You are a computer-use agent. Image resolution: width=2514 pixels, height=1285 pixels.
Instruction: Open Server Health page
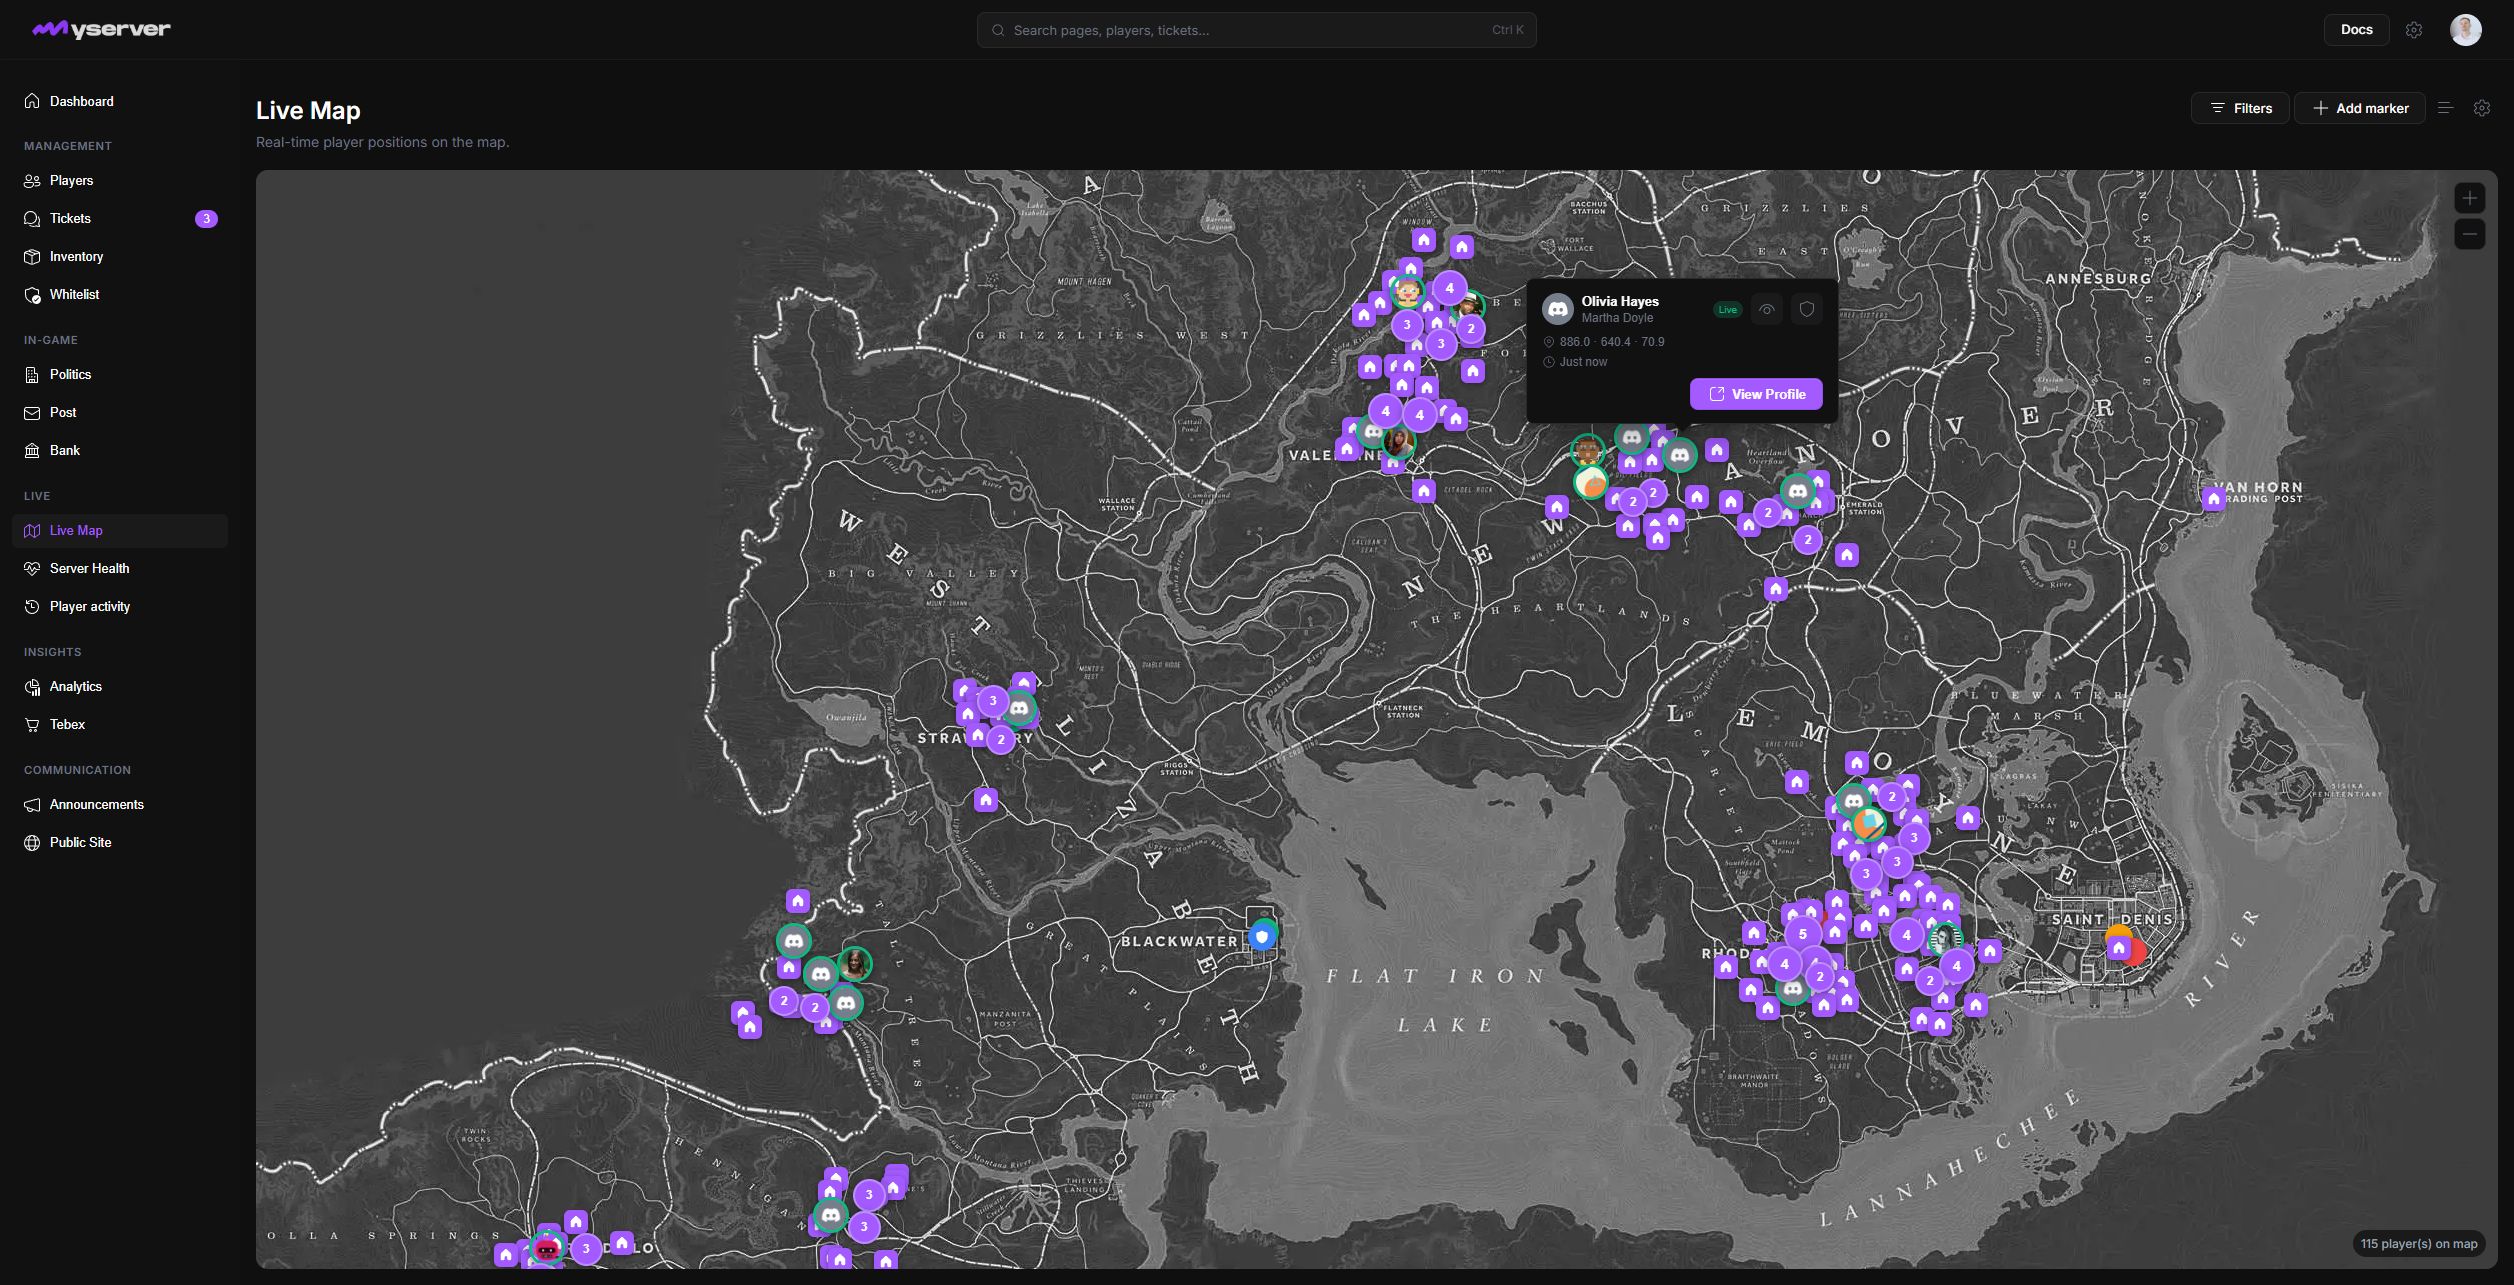pyautogui.click(x=120, y=568)
